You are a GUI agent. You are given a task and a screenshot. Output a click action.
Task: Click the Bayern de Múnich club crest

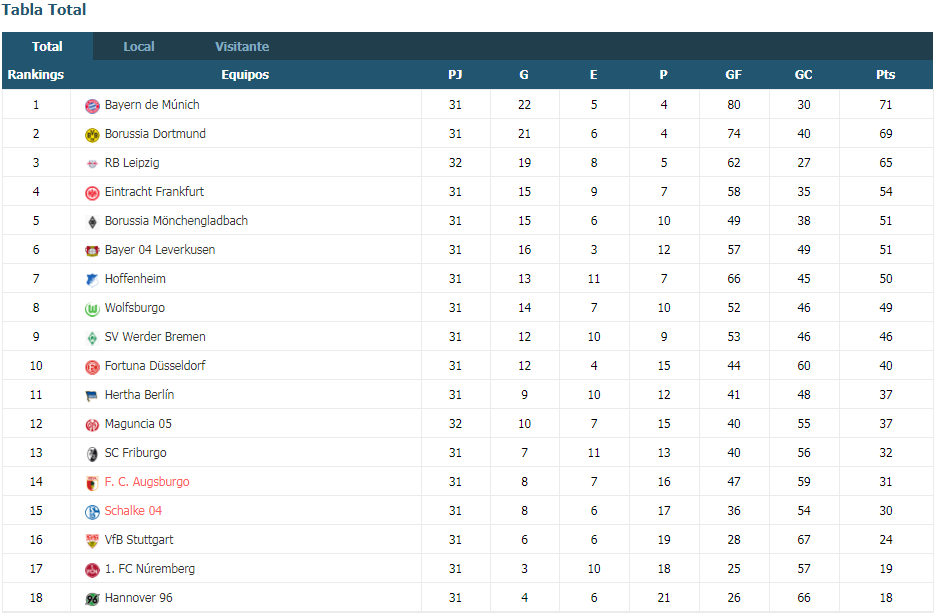[92, 106]
